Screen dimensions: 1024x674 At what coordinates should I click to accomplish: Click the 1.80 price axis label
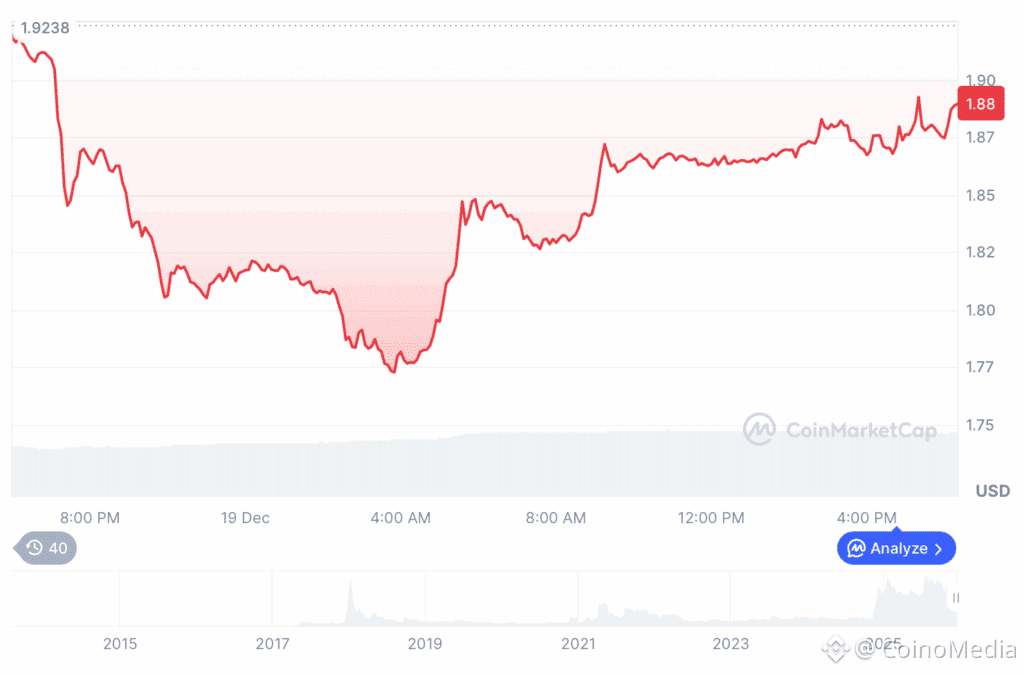click(x=980, y=310)
